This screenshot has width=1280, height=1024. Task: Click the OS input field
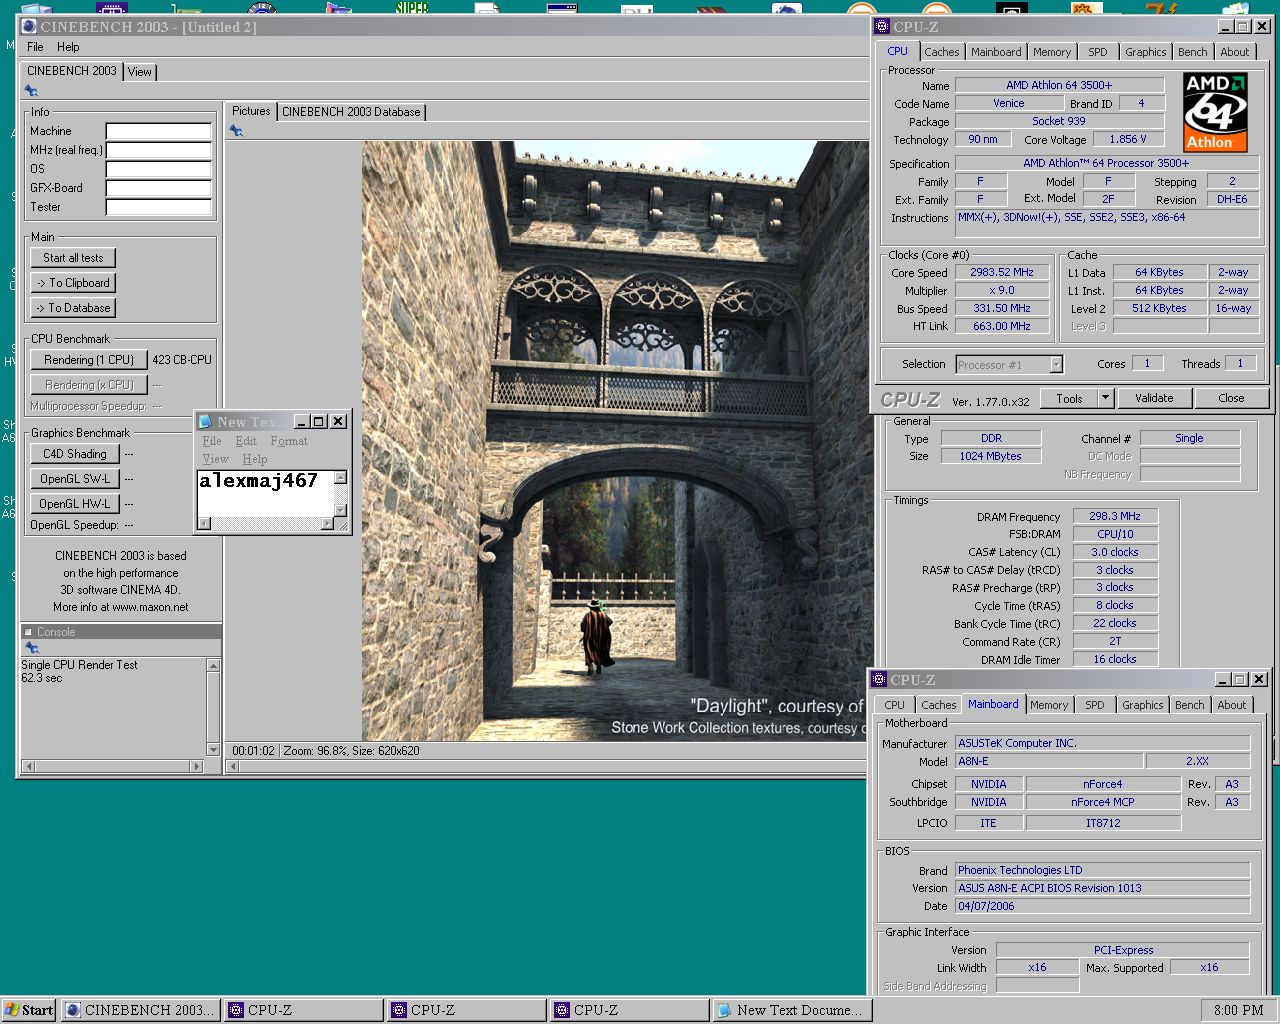(159, 169)
